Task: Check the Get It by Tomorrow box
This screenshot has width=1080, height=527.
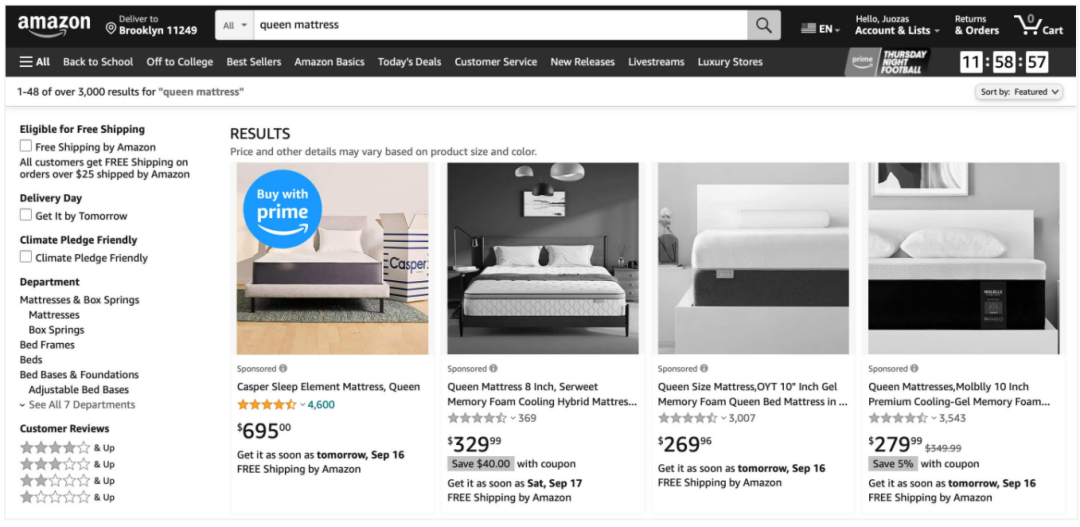Action: coord(26,215)
